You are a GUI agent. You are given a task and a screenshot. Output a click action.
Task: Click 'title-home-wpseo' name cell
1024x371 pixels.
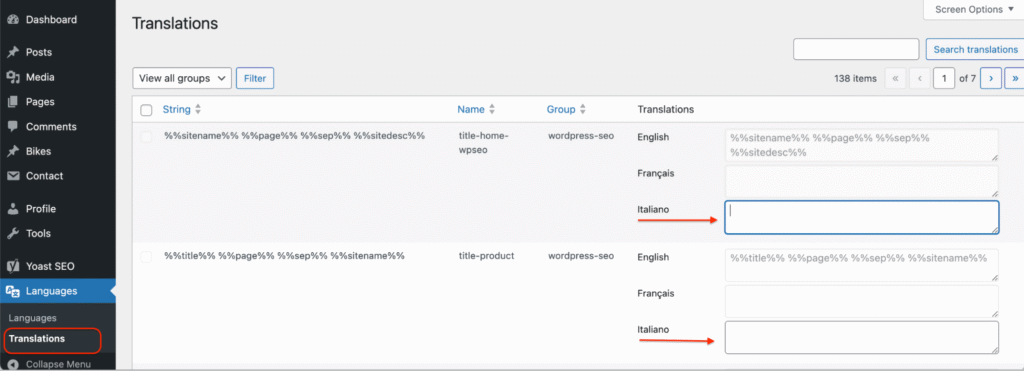[x=483, y=142]
